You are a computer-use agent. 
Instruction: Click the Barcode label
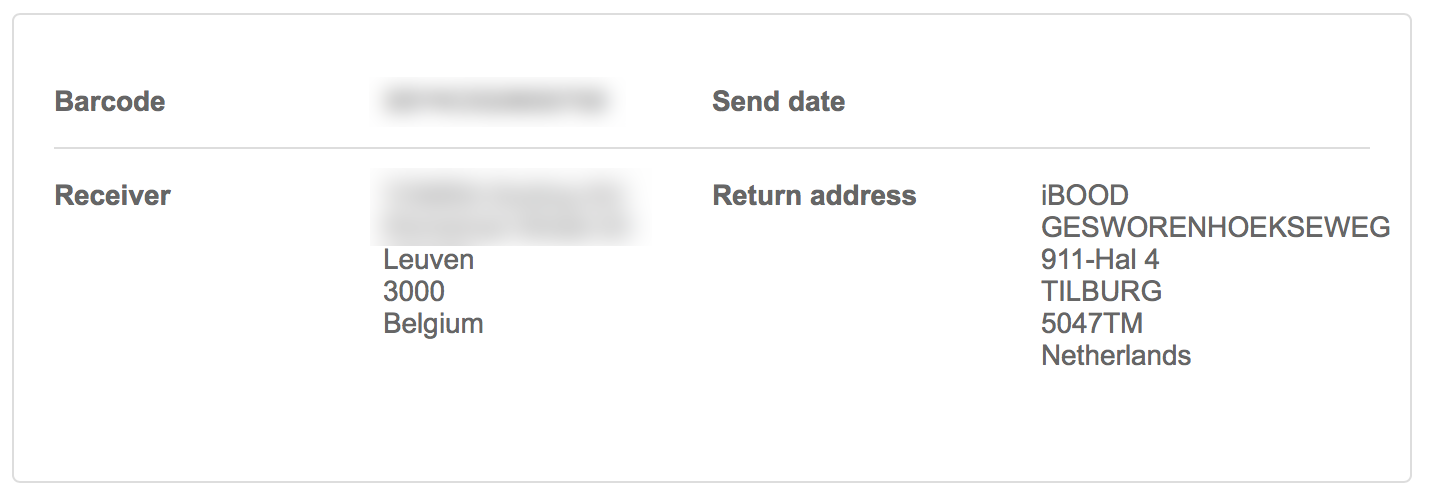point(110,102)
